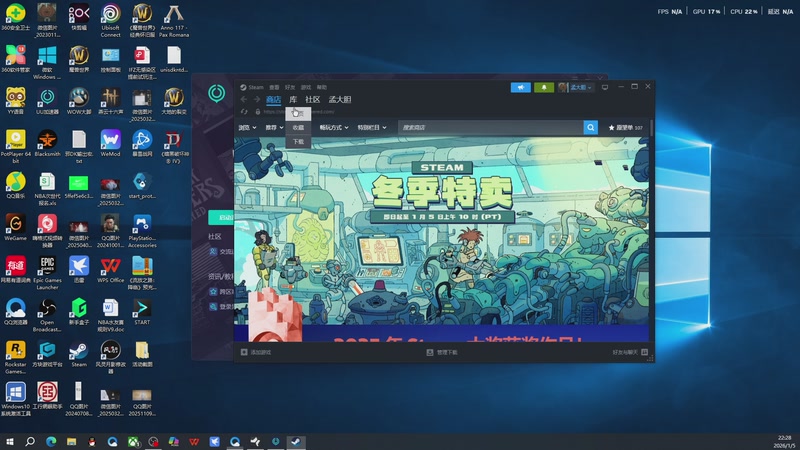
Task: Open Windows taskbar search
Action: click(30, 441)
